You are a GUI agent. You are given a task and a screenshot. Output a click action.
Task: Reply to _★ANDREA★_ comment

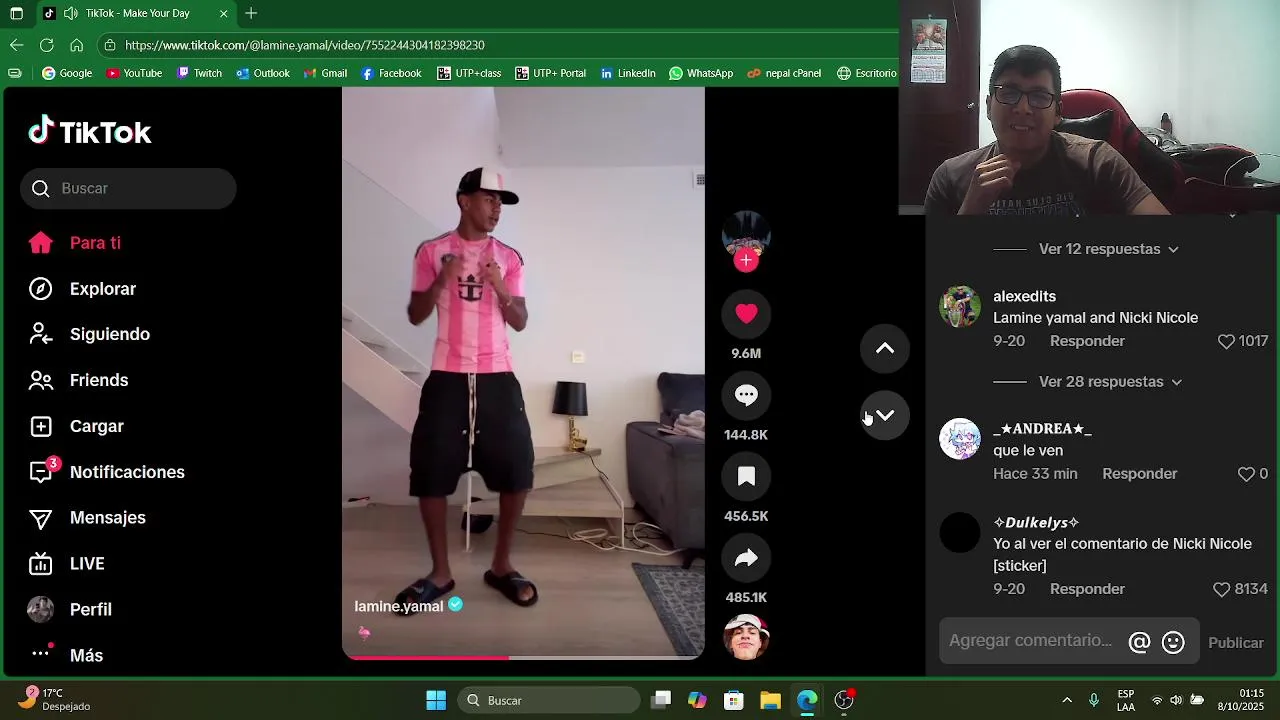click(1139, 474)
